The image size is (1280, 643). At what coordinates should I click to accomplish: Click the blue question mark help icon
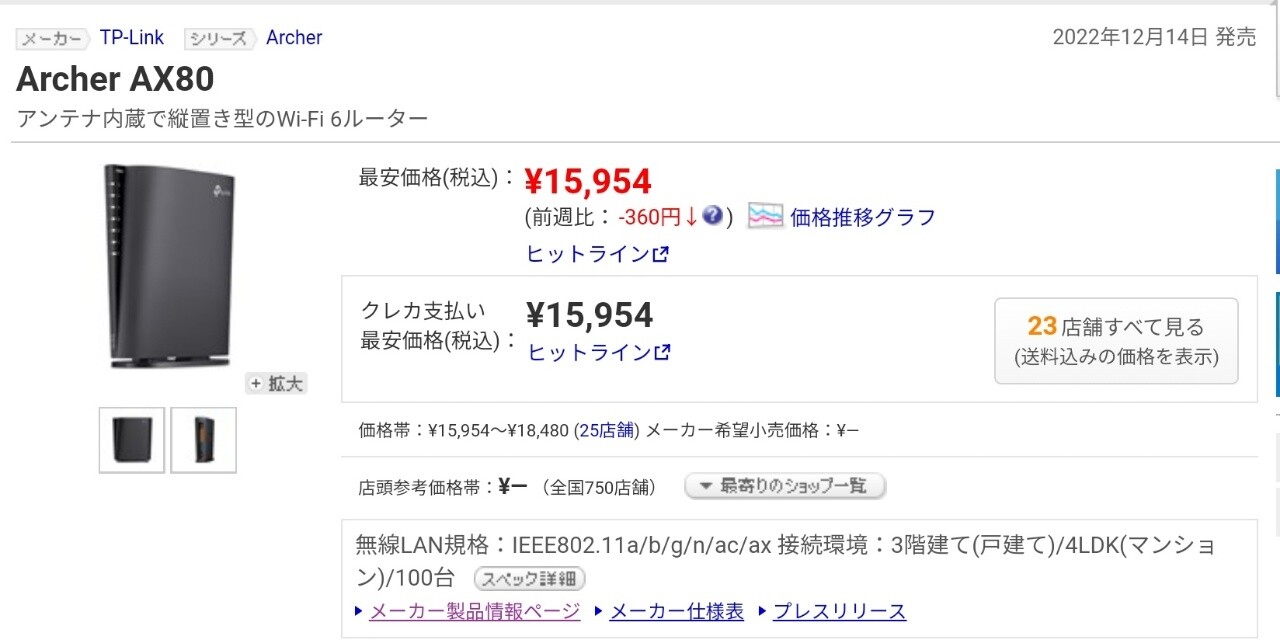coord(712,216)
